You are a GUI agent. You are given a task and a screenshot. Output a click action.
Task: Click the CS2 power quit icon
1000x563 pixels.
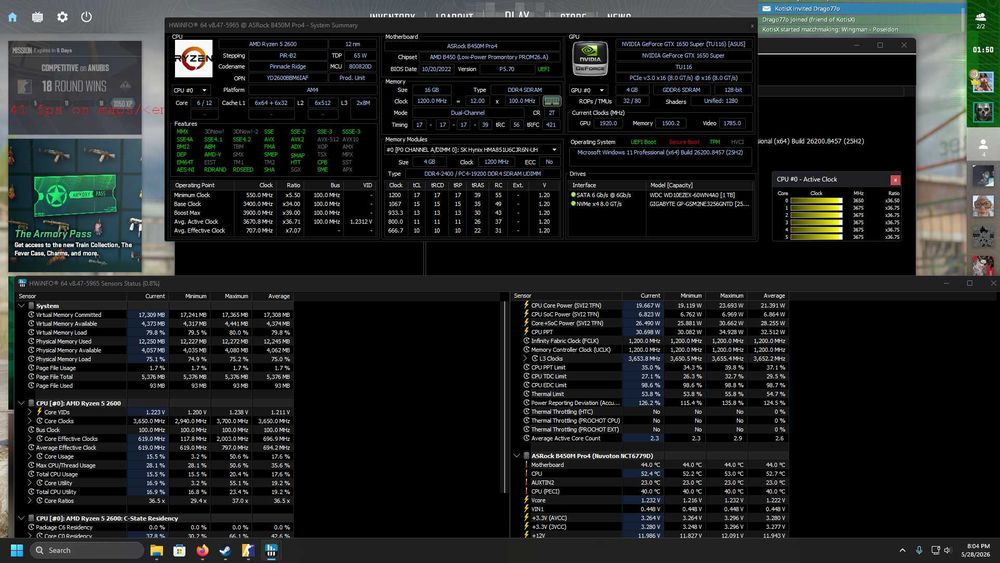click(x=86, y=17)
